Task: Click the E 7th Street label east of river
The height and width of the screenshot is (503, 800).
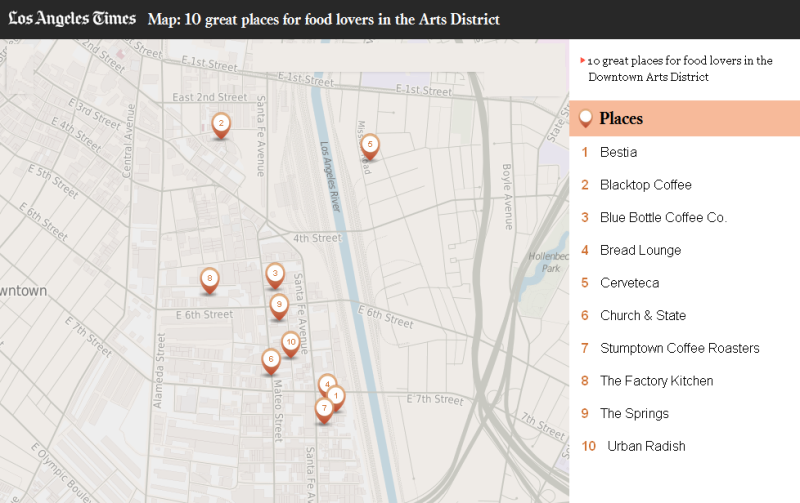Action: tap(435, 400)
